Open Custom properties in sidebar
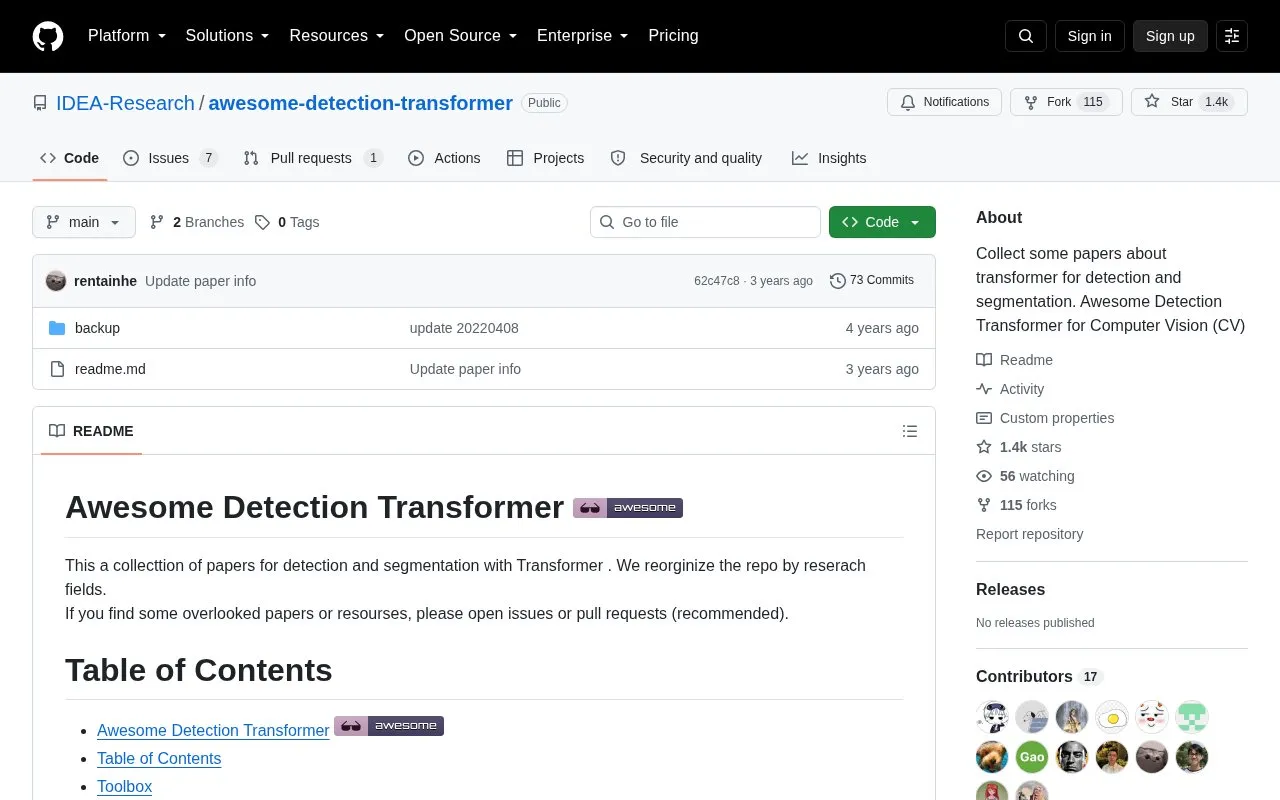This screenshot has width=1280, height=800. [x=1056, y=418]
